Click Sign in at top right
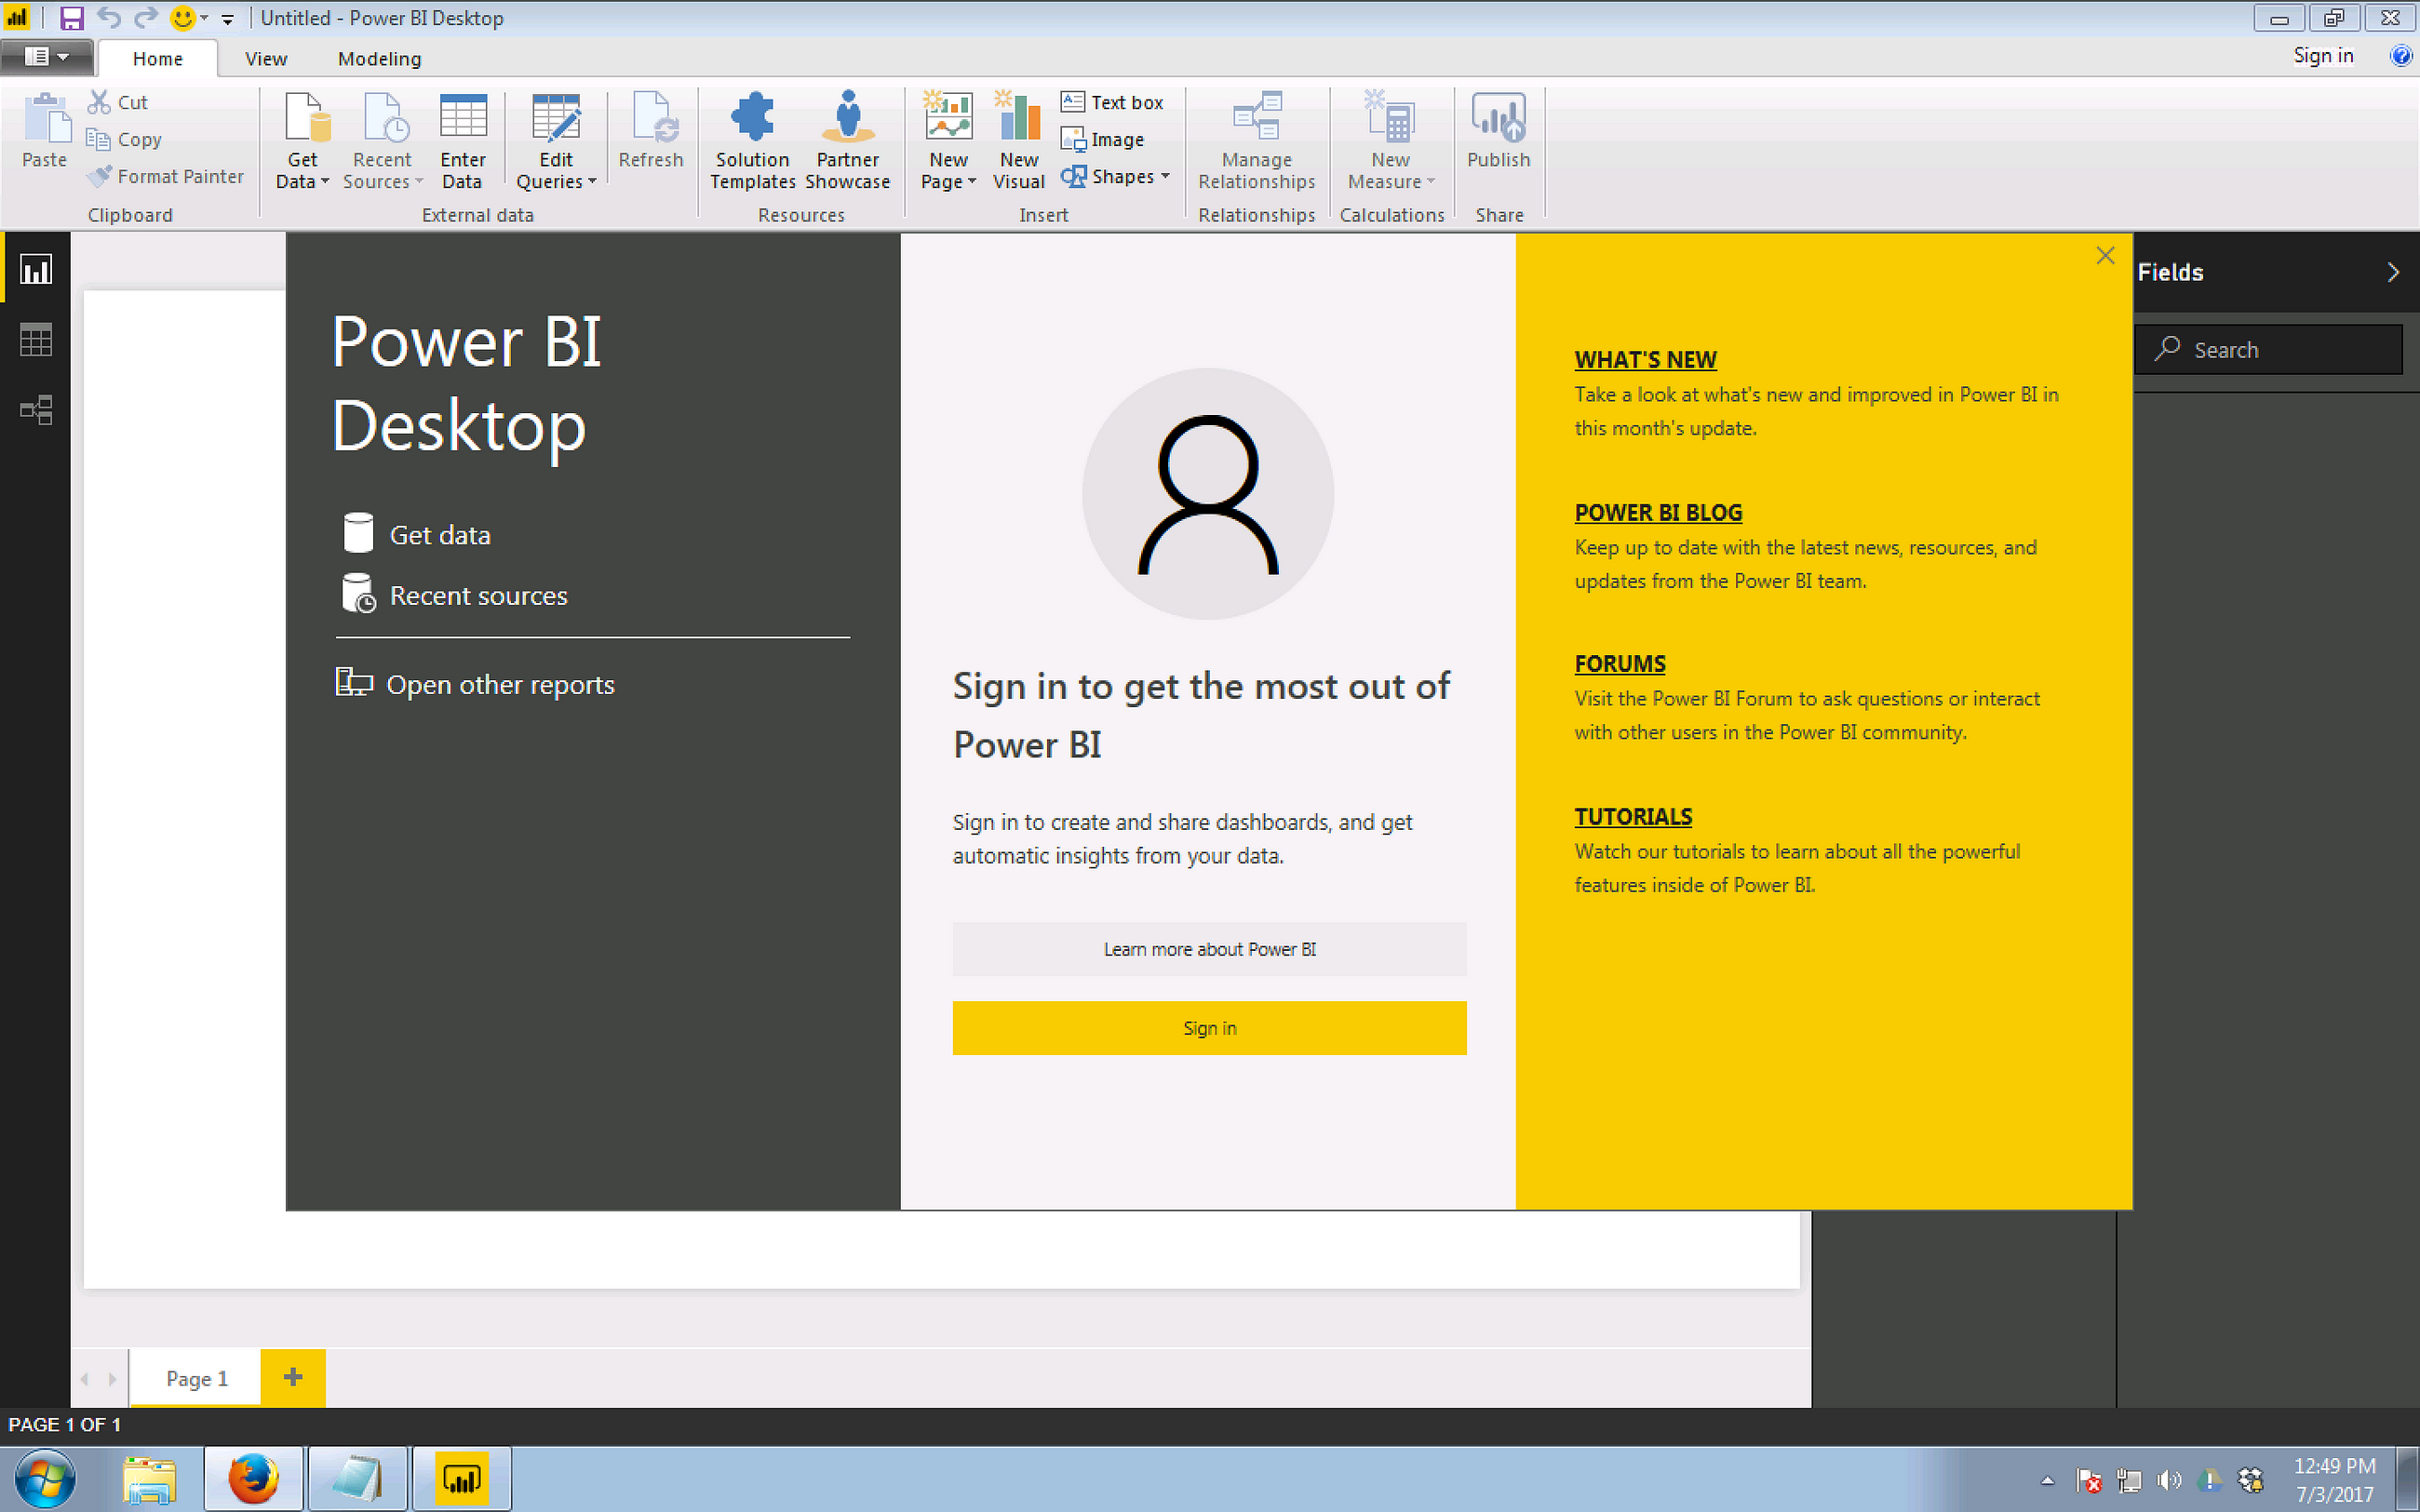Viewport: 2420px width, 1512px height. coord(2323,56)
